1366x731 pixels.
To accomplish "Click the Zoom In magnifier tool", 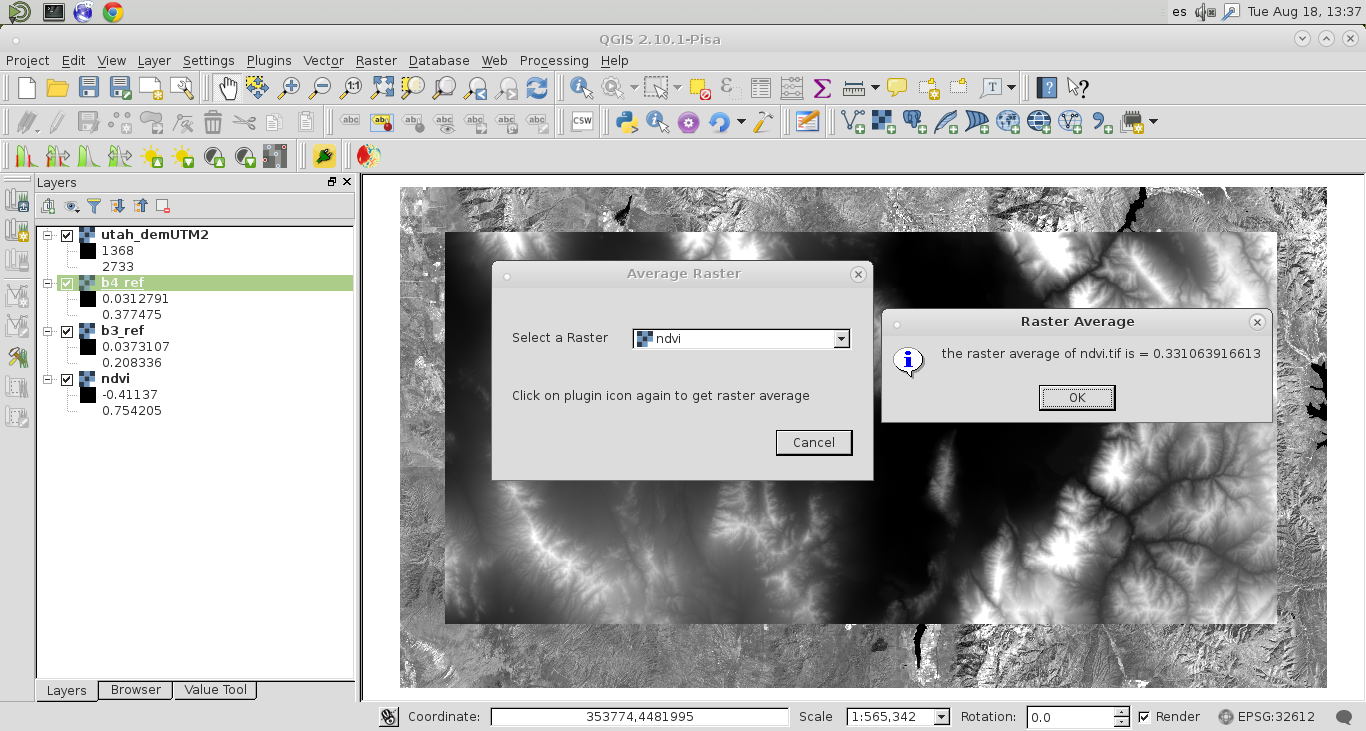I will click(x=288, y=88).
